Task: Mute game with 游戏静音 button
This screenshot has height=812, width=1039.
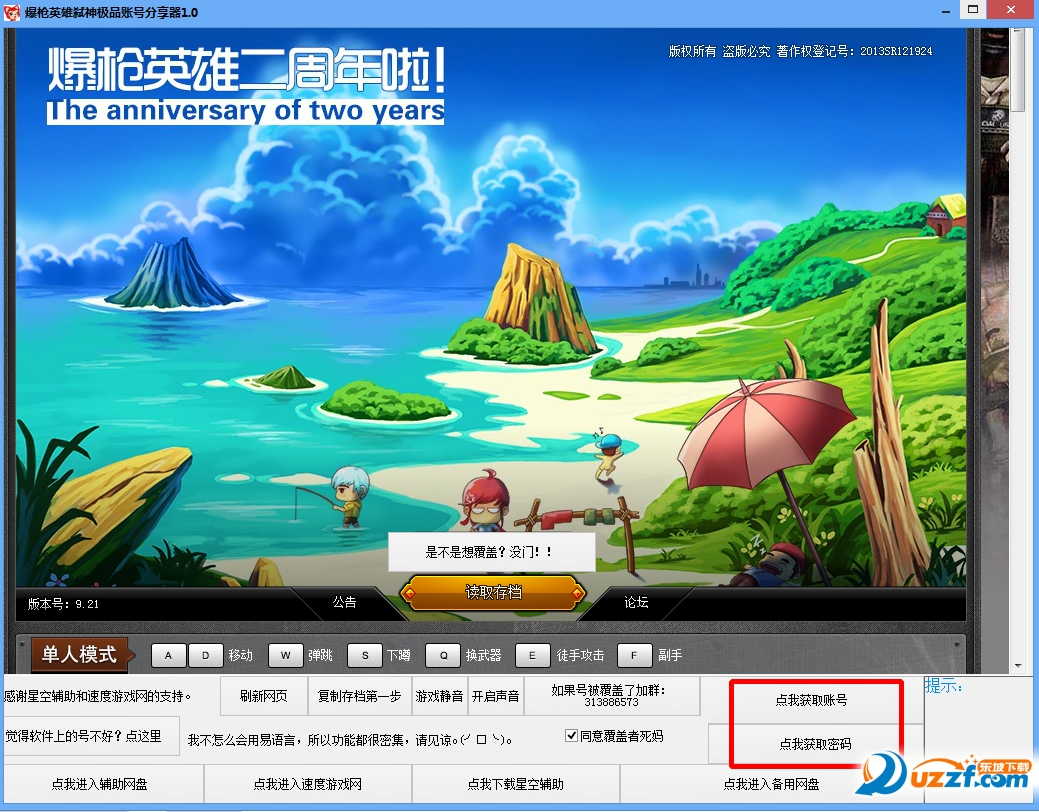Action: (440, 696)
